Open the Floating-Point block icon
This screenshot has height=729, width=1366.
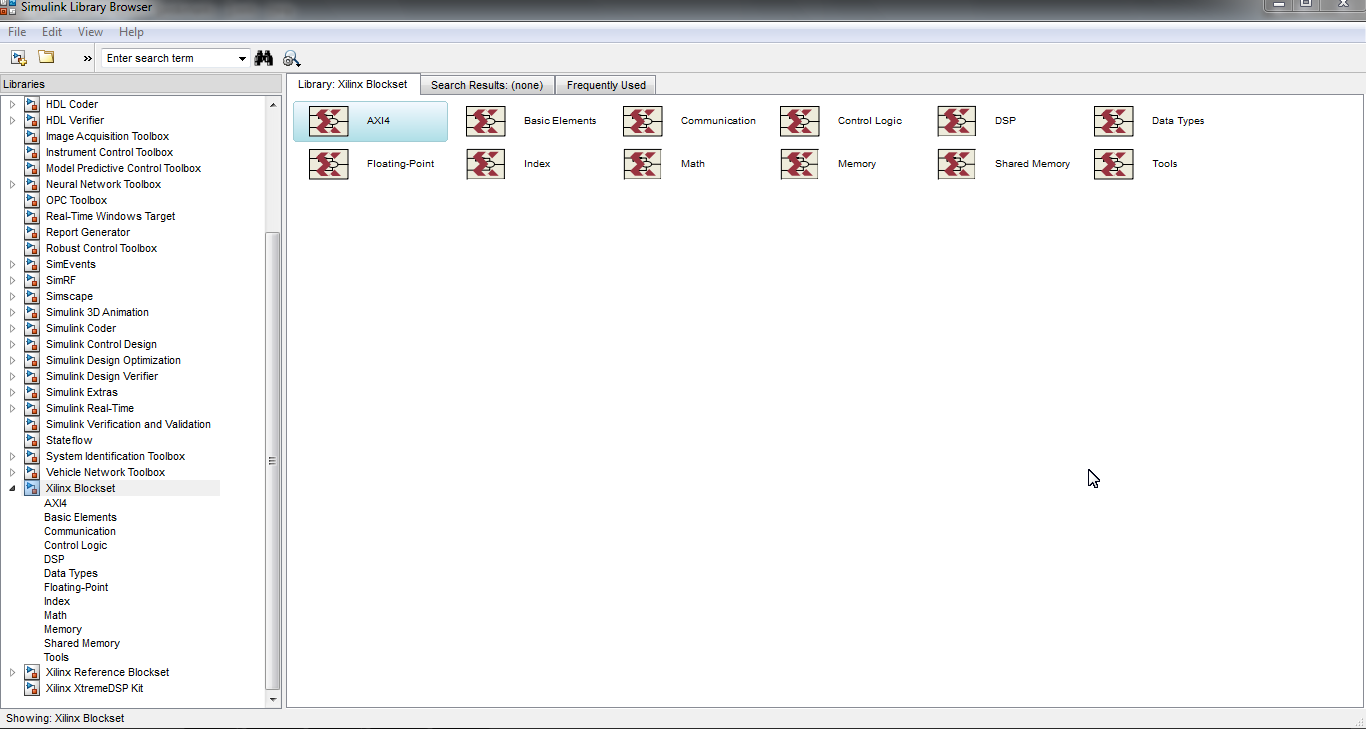(x=328, y=164)
